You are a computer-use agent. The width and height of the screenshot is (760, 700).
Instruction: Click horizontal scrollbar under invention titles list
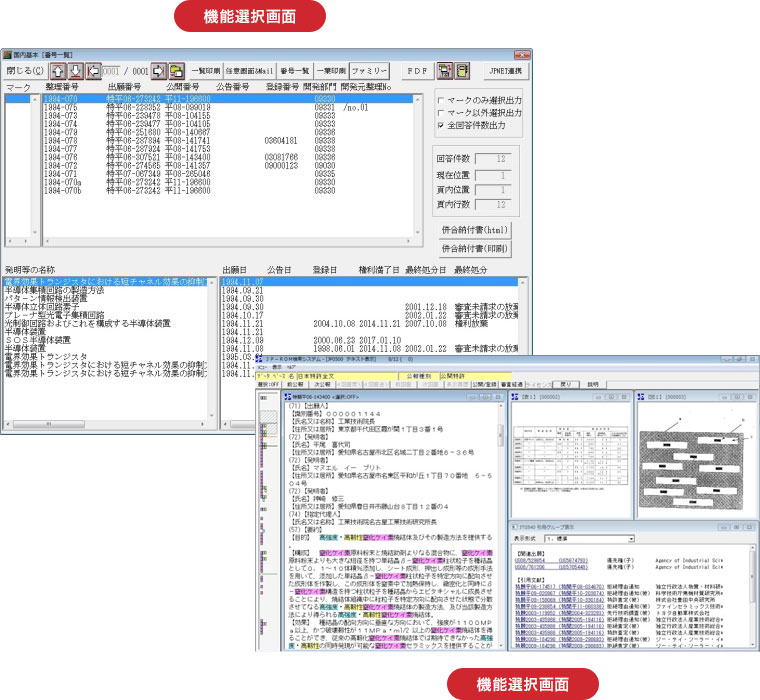coord(106,425)
